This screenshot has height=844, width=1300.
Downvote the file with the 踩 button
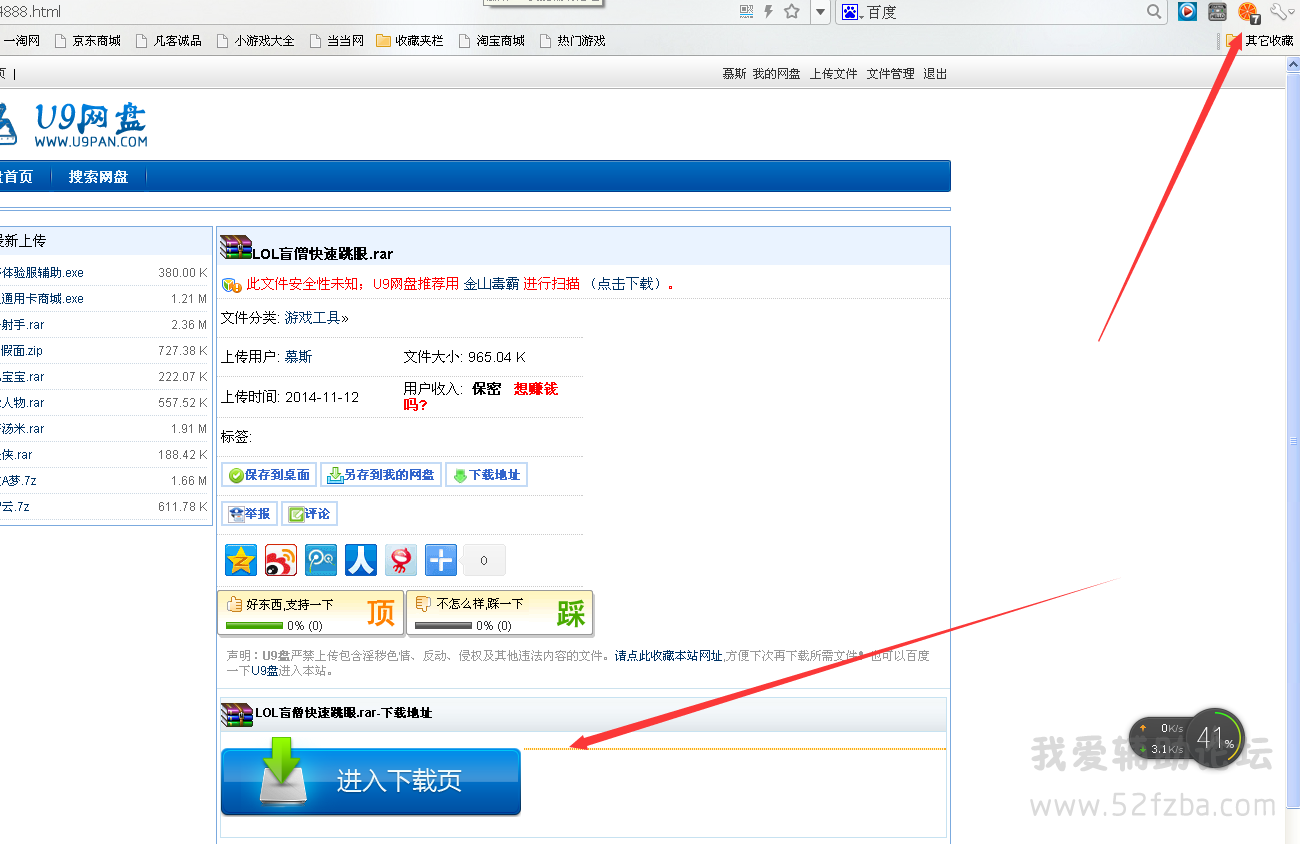click(x=499, y=612)
